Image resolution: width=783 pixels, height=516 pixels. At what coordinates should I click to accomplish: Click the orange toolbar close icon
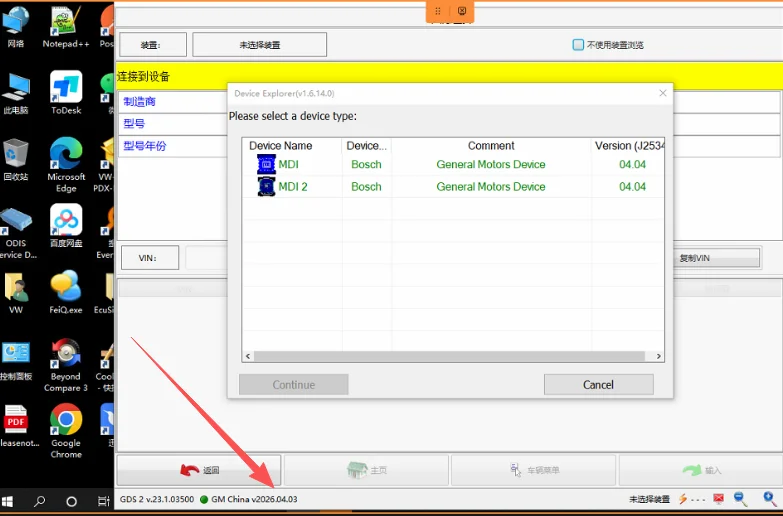click(462, 11)
